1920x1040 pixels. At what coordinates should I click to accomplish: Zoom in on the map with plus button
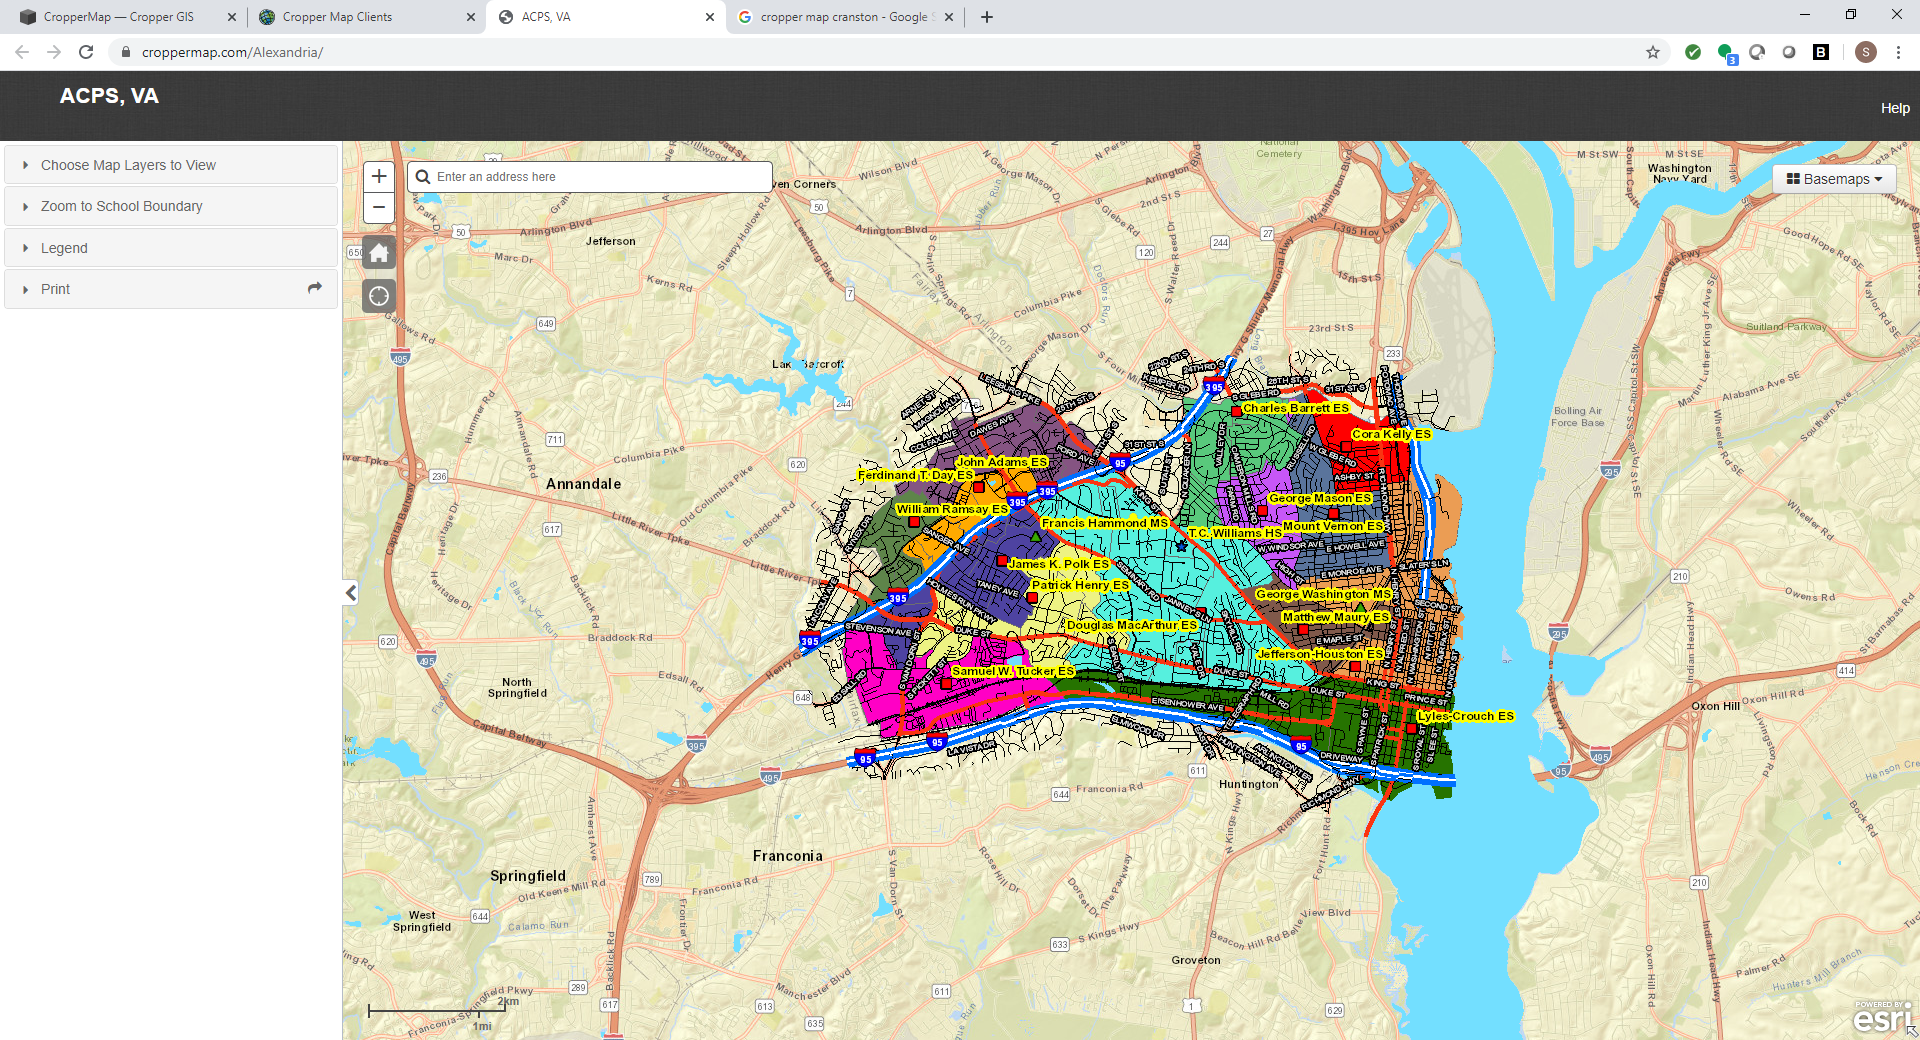(x=379, y=177)
